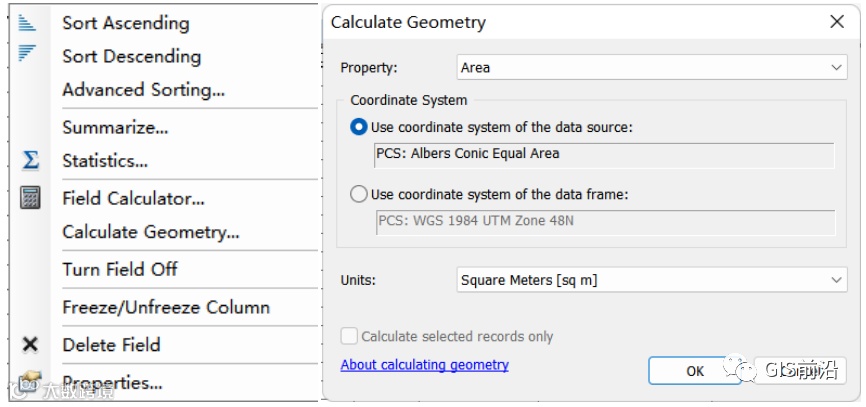
Task: Click Turn Field Off menu item
Action: coord(120,269)
